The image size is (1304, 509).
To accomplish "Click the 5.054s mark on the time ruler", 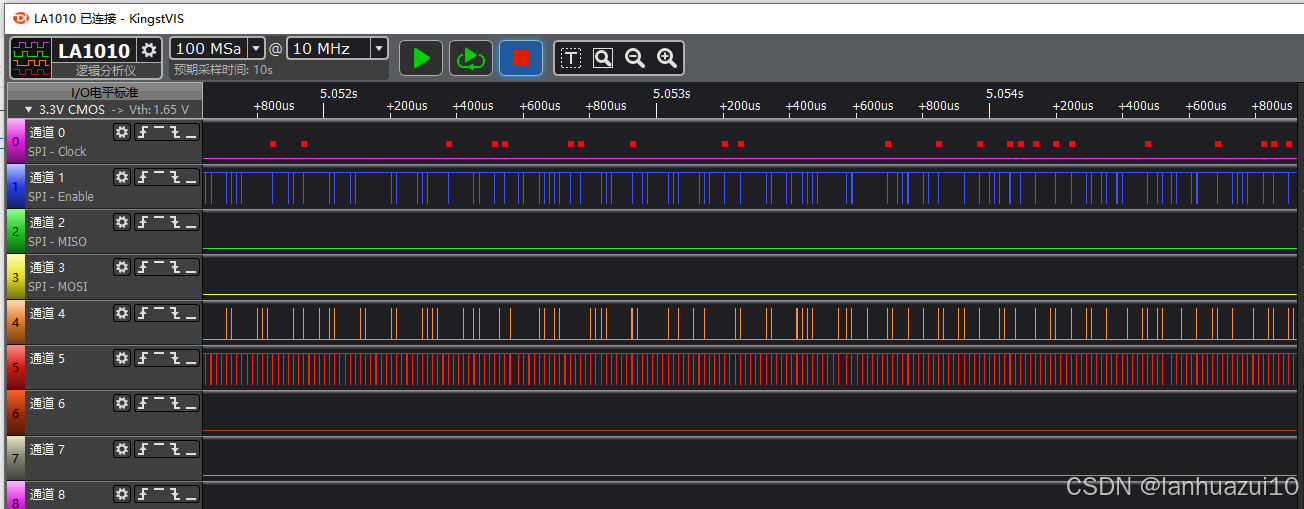I will coord(1004,93).
